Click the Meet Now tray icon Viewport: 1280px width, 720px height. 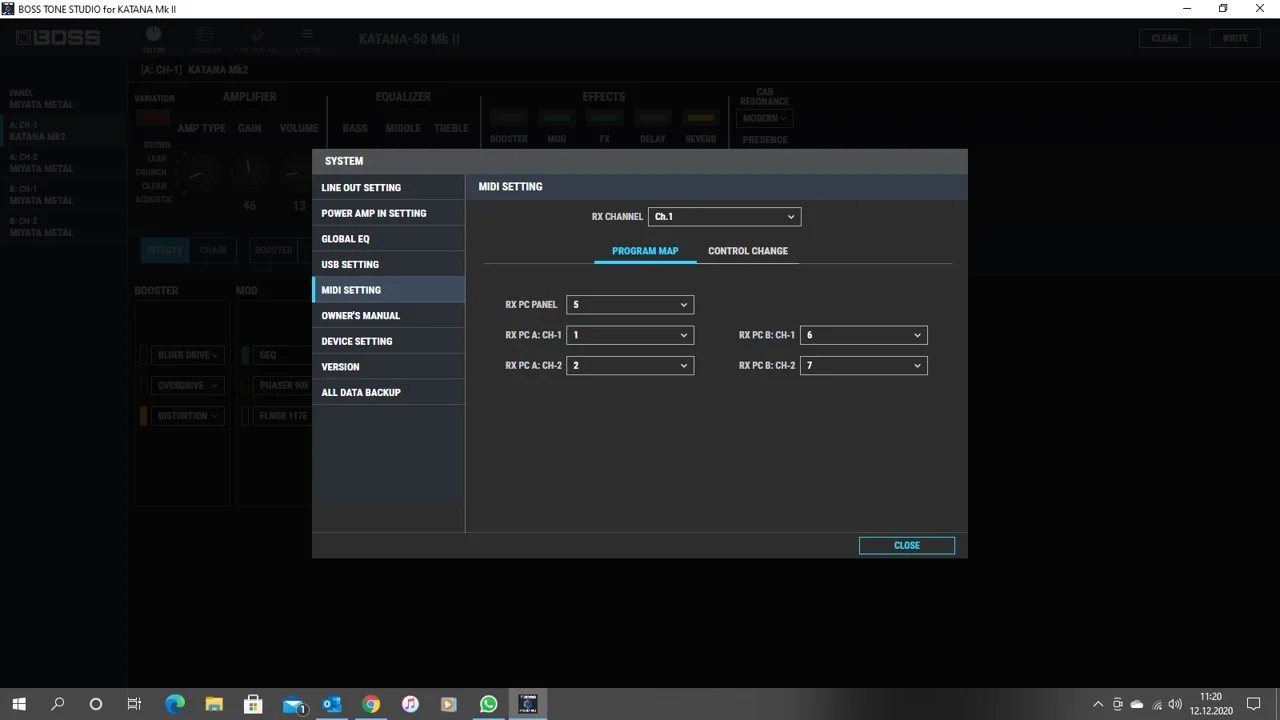tap(1118, 704)
